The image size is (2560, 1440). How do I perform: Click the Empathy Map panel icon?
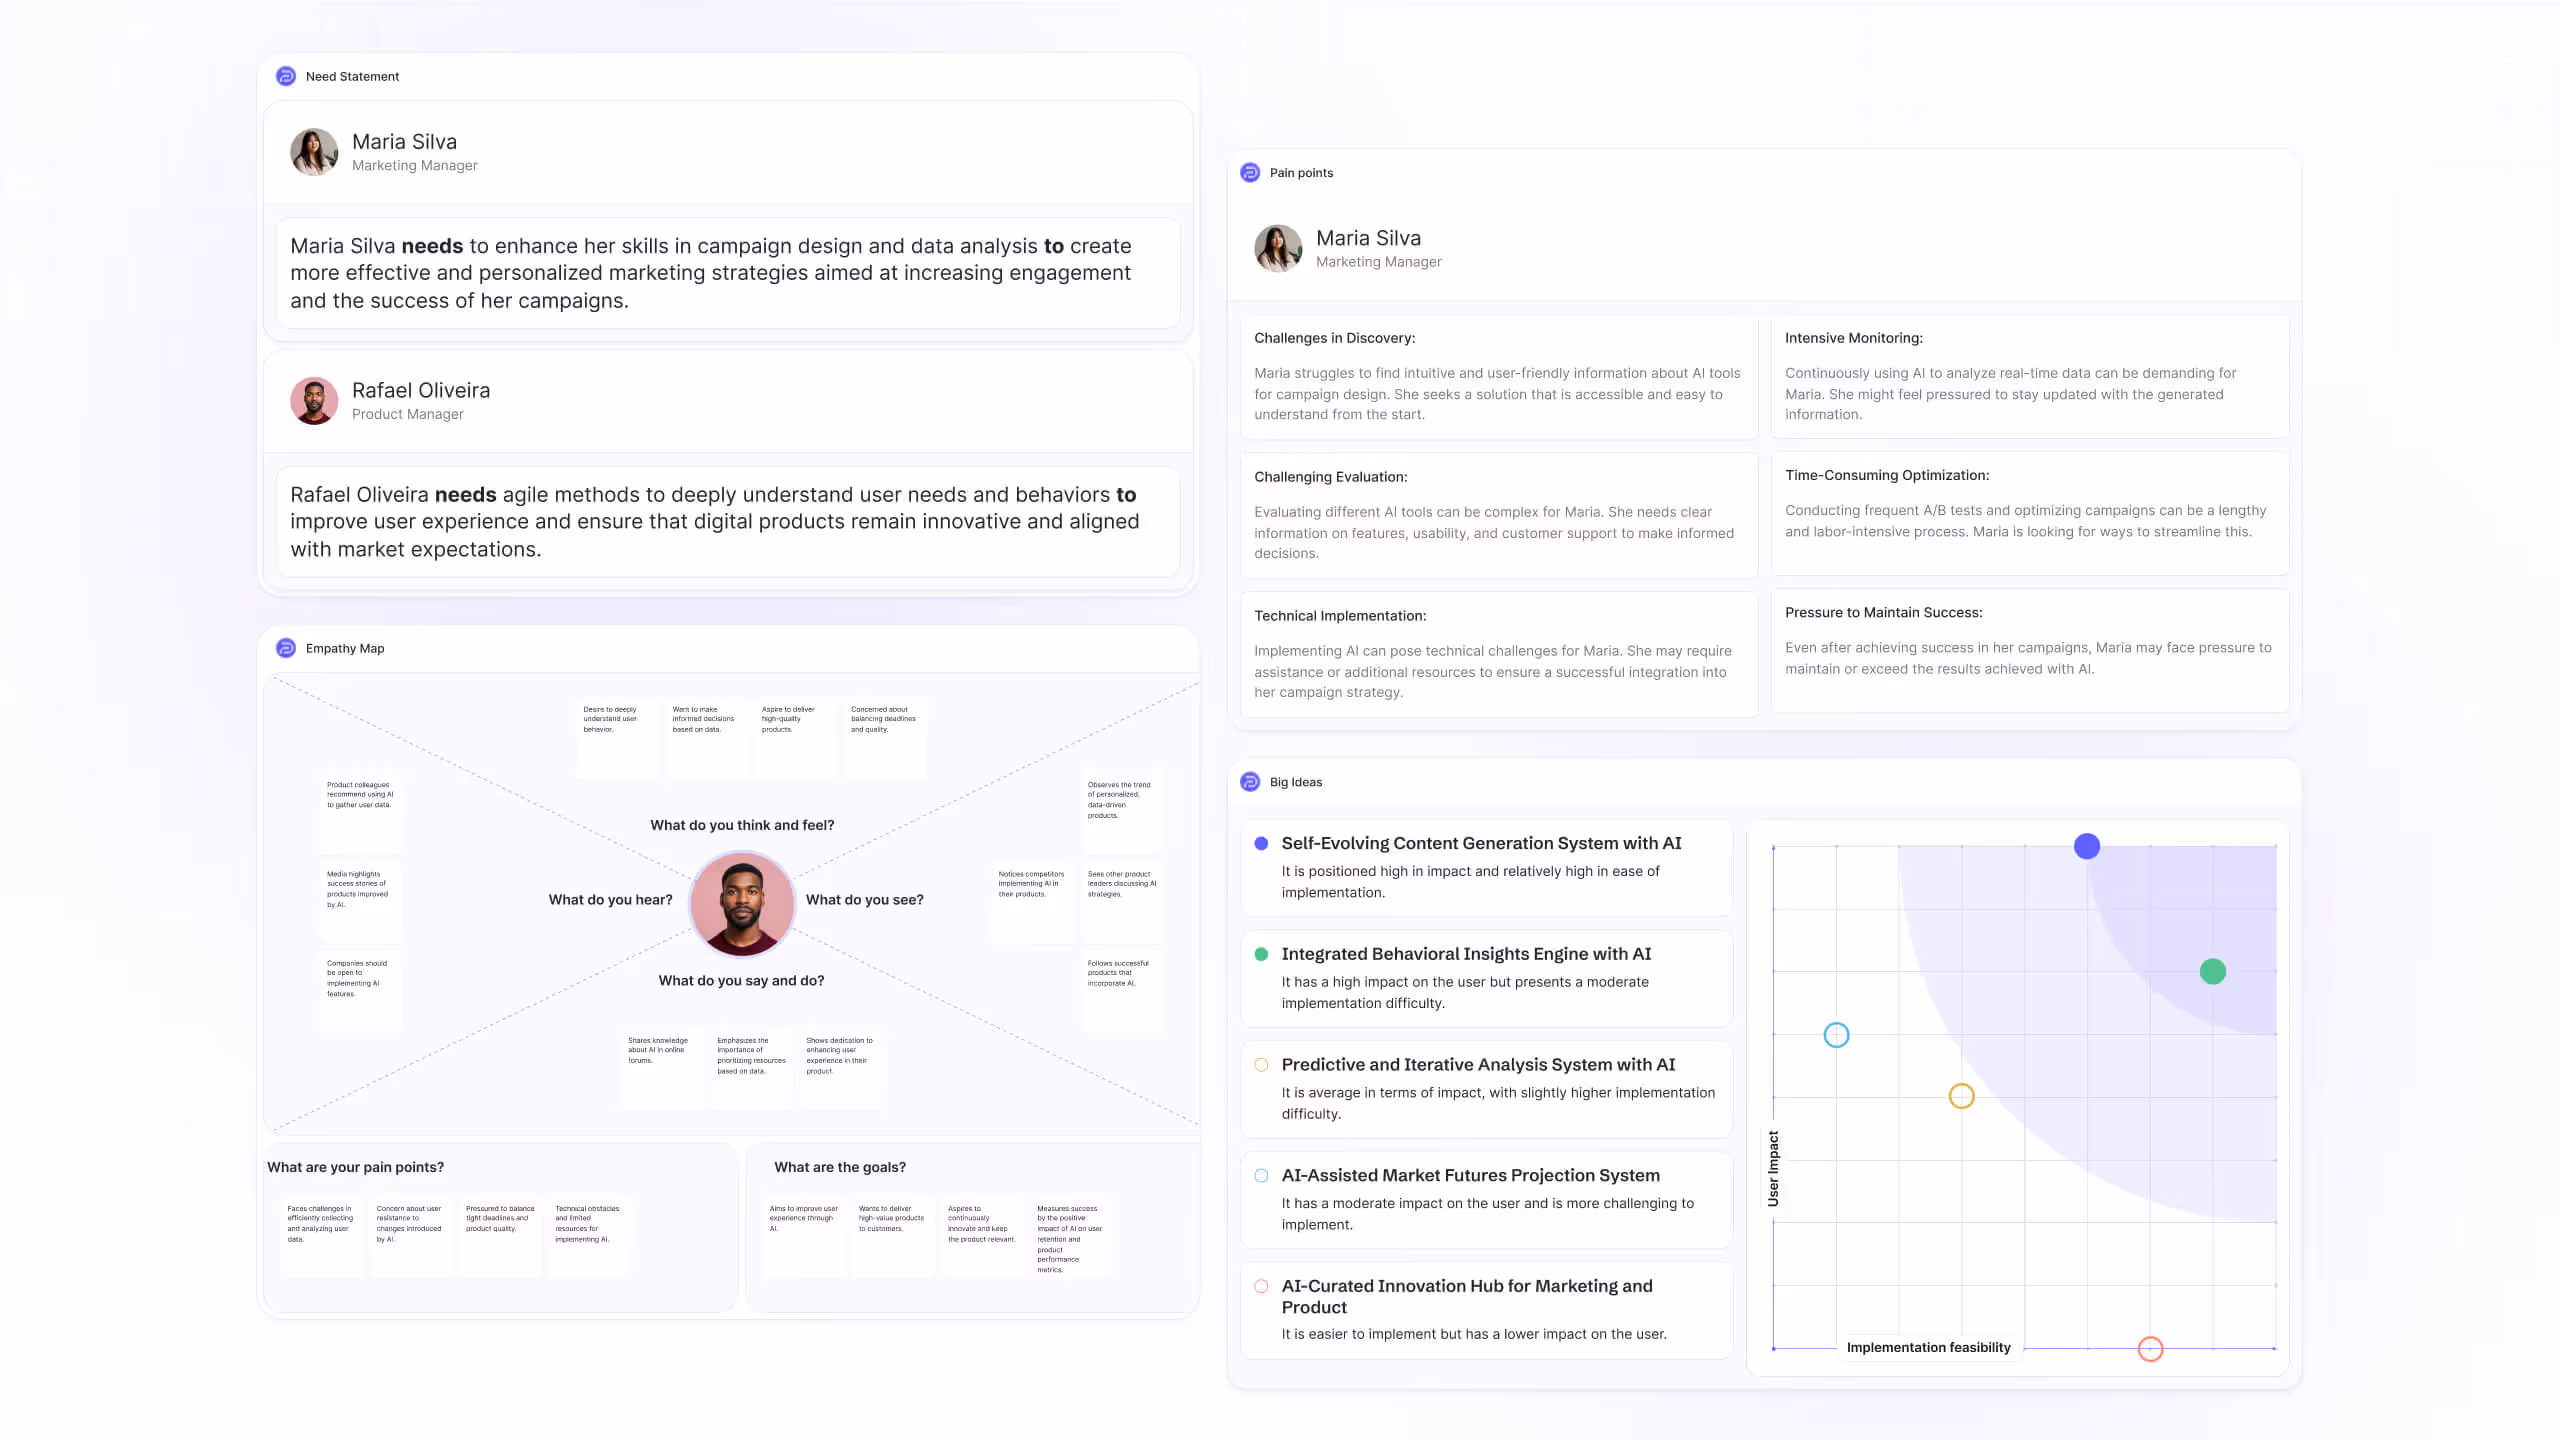pos(286,648)
